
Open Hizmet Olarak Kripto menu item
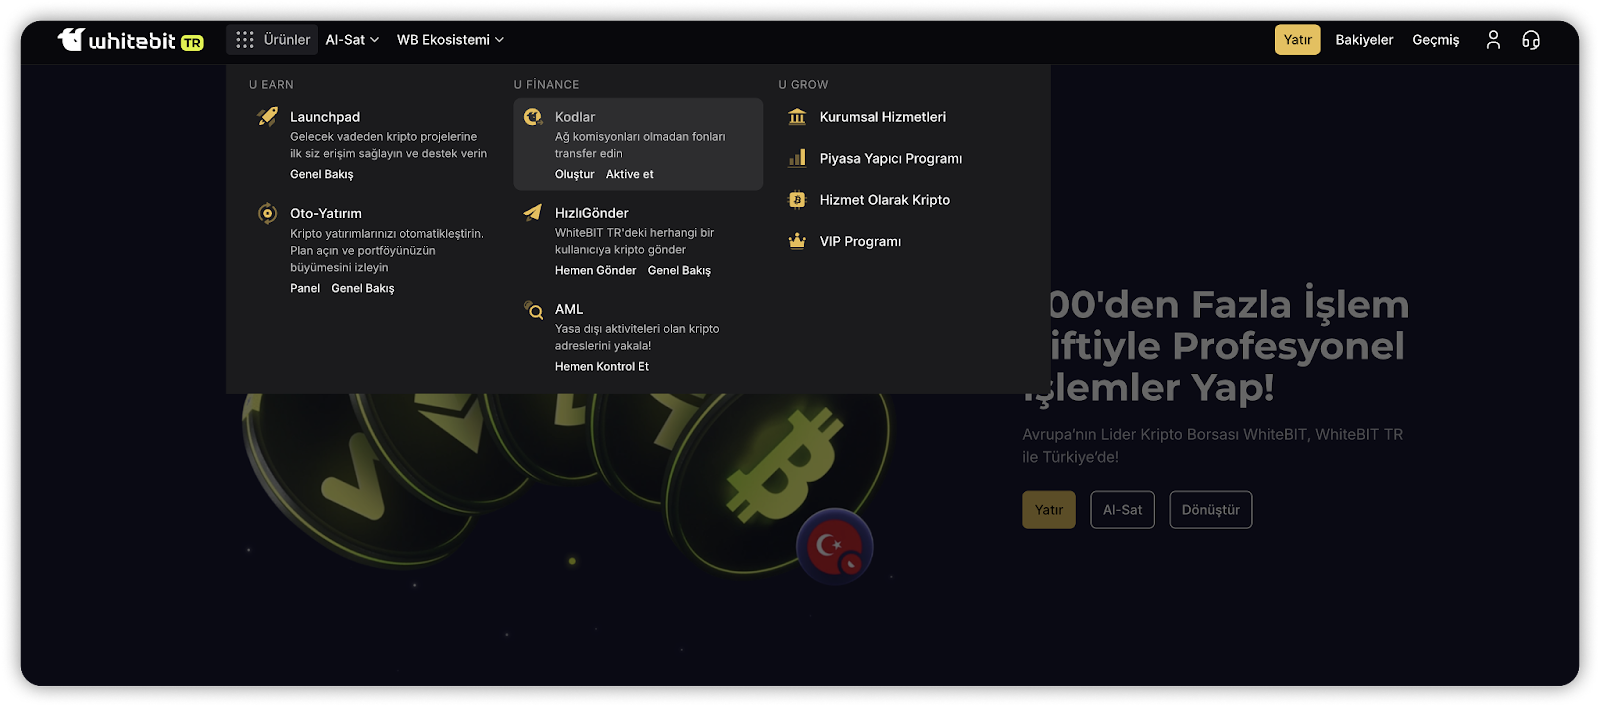(884, 200)
